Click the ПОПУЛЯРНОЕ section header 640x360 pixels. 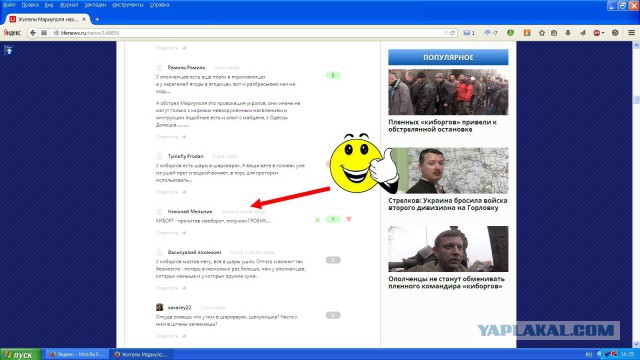click(448, 57)
